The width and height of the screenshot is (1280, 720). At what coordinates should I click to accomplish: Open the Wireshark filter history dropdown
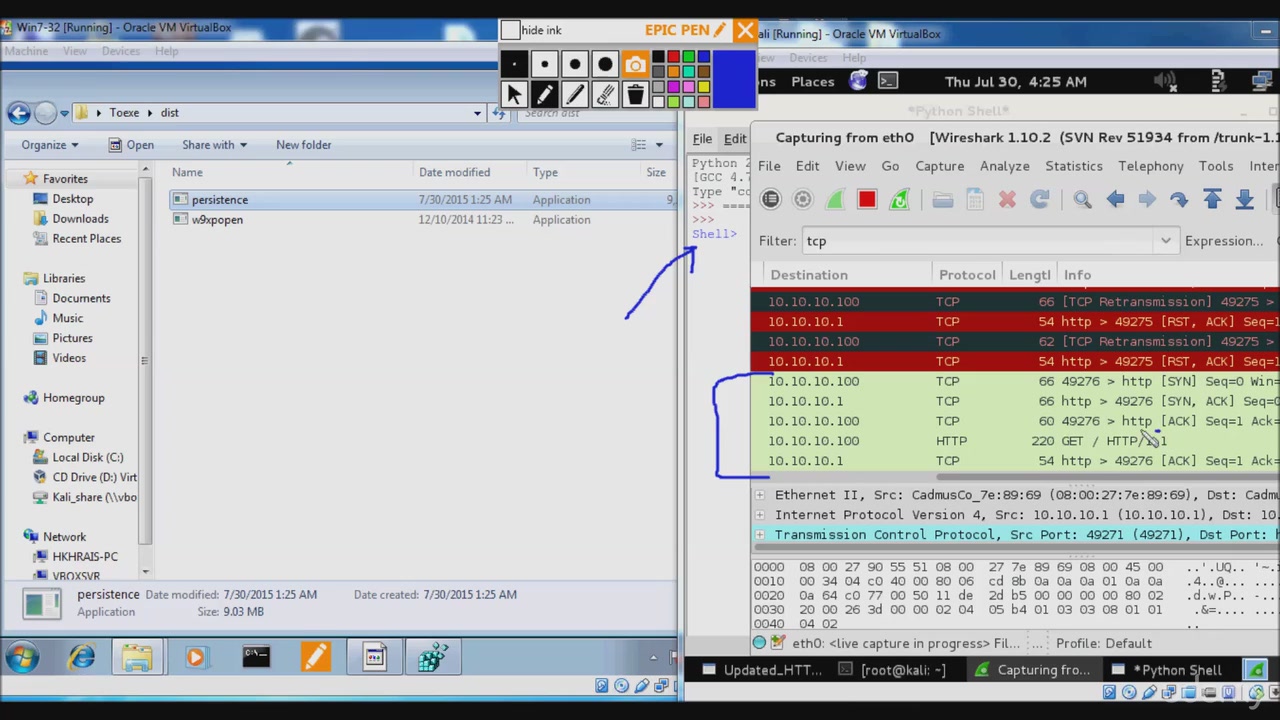pyautogui.click(x=1165, y=241)
